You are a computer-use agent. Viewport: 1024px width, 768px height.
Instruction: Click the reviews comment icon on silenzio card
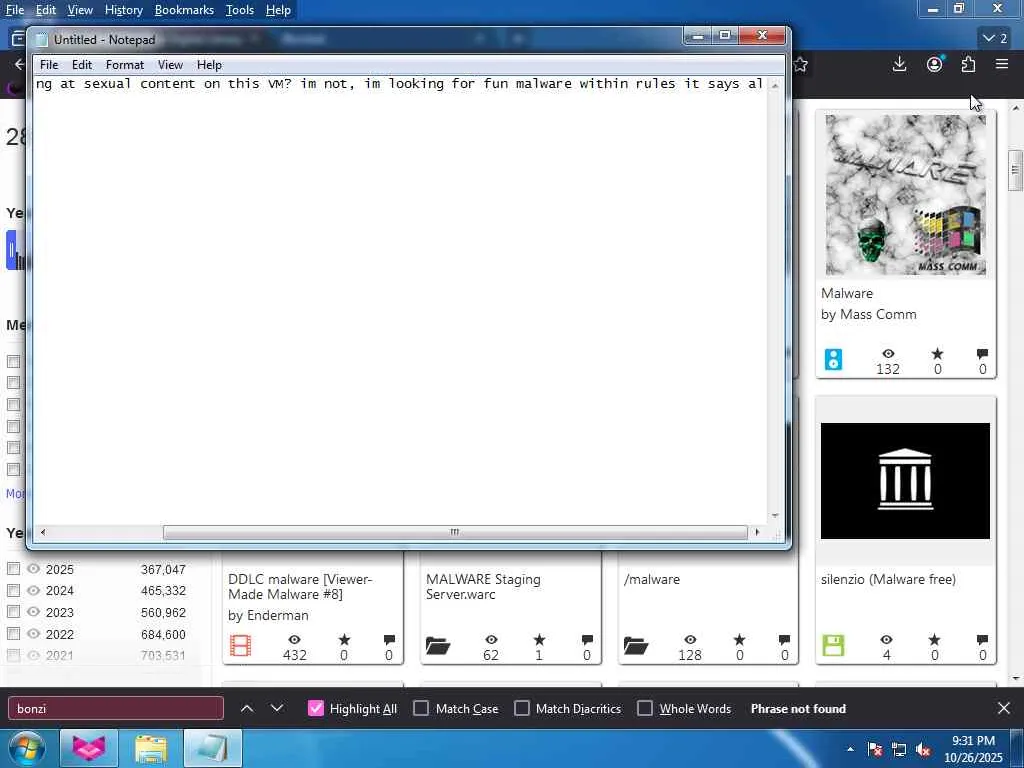coord(982,639)
